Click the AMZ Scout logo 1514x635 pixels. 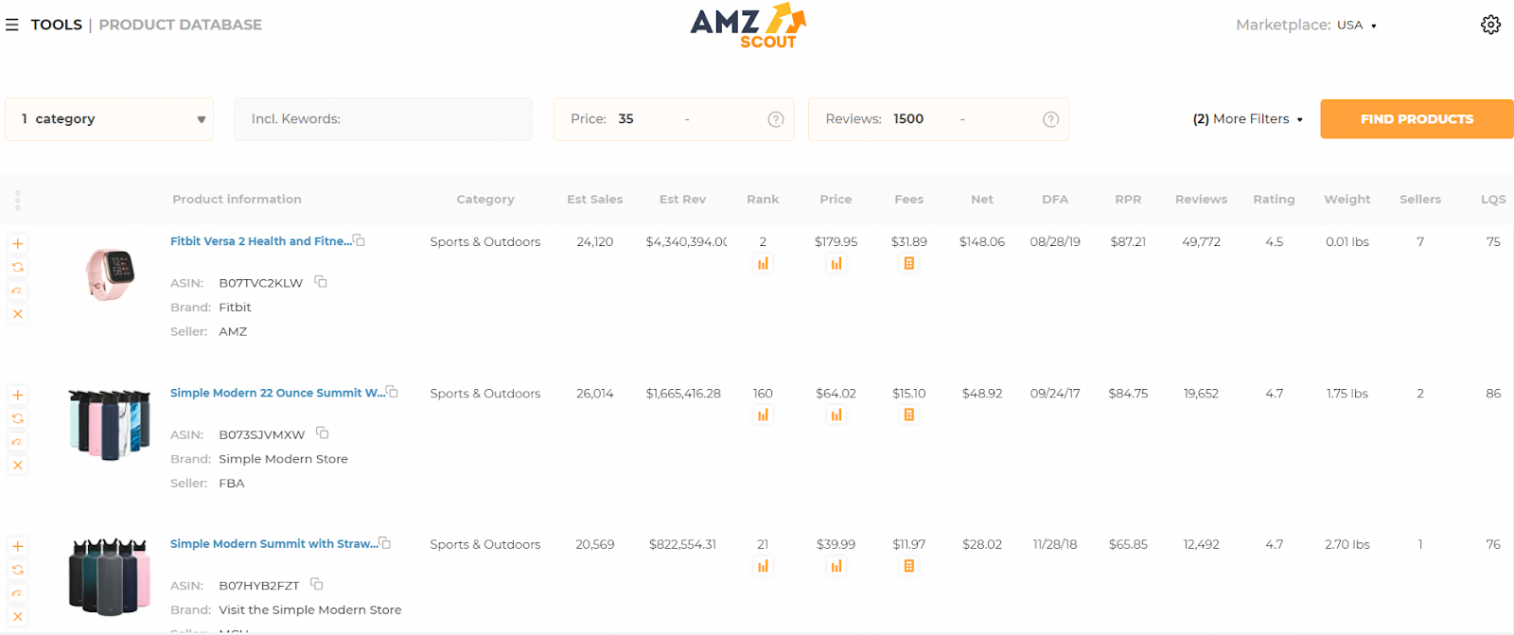click(x=748, y=25)
